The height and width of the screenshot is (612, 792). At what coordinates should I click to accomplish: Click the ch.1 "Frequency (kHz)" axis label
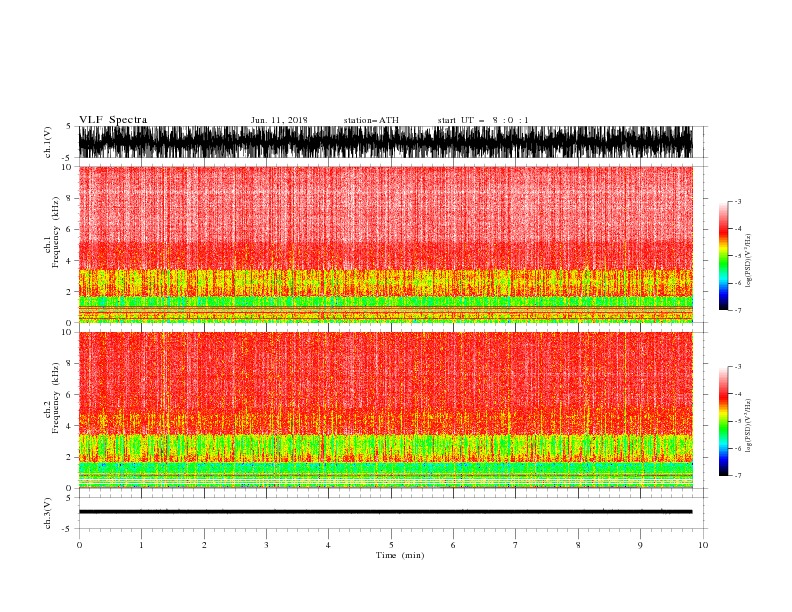tap(55, 233)
